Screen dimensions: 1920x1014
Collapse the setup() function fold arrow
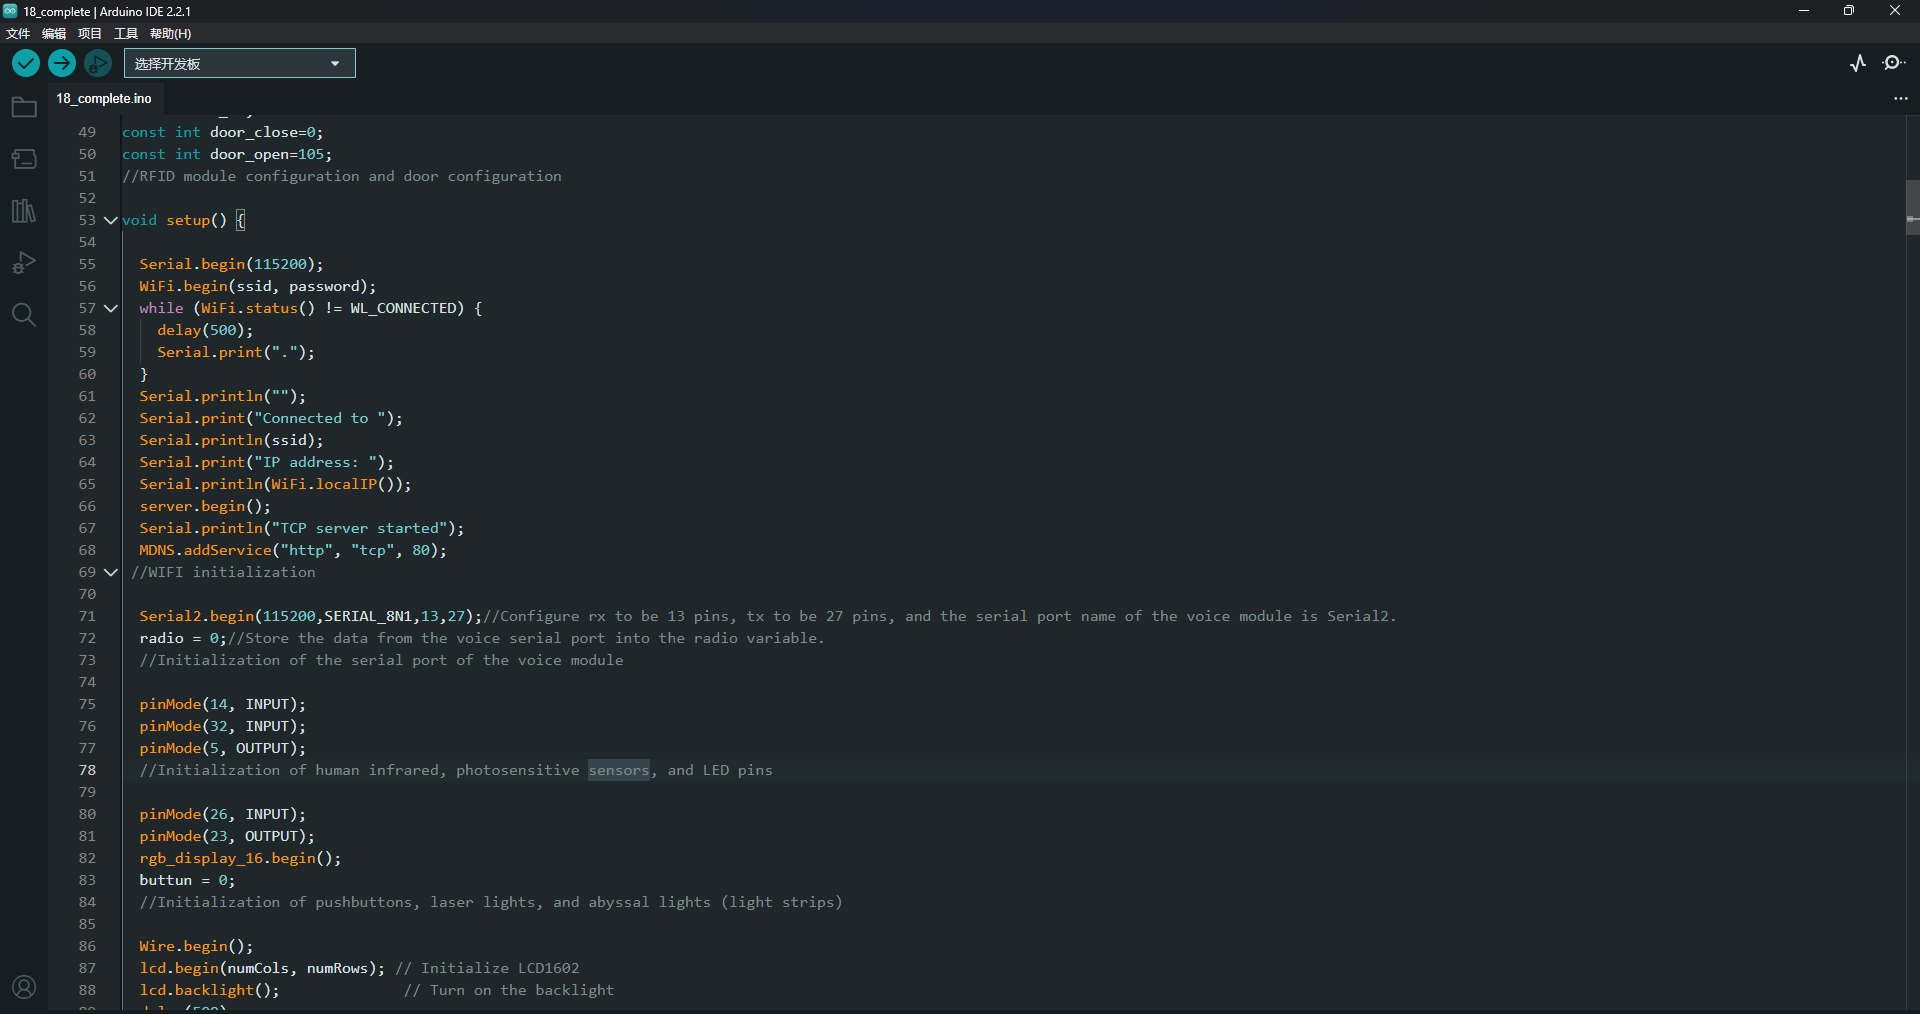tap(110, 220)
